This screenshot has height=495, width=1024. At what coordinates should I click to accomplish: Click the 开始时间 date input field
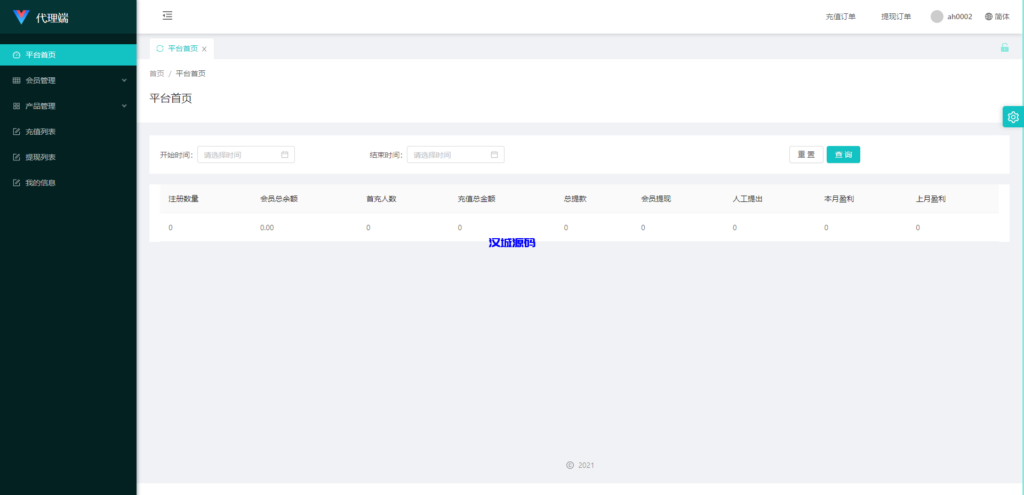(246, 155)
